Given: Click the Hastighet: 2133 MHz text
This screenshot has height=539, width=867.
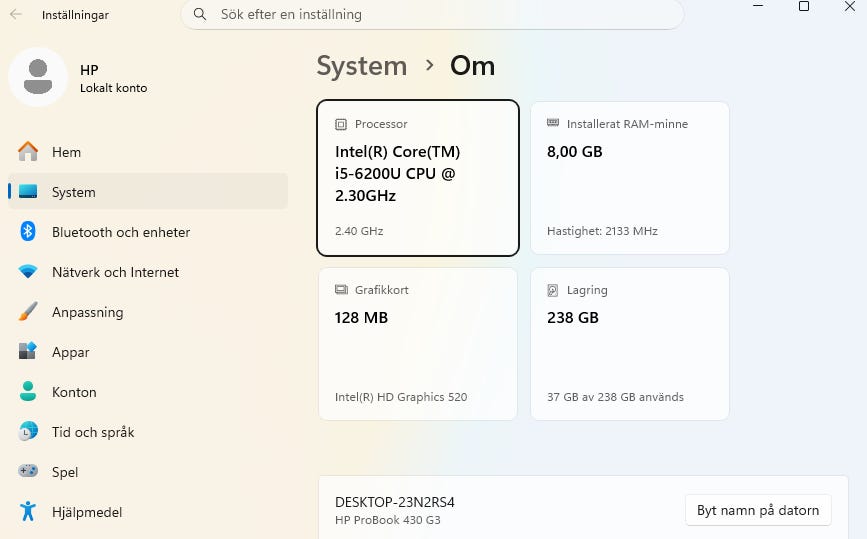Looking at the screenshot, I should 602,231.
